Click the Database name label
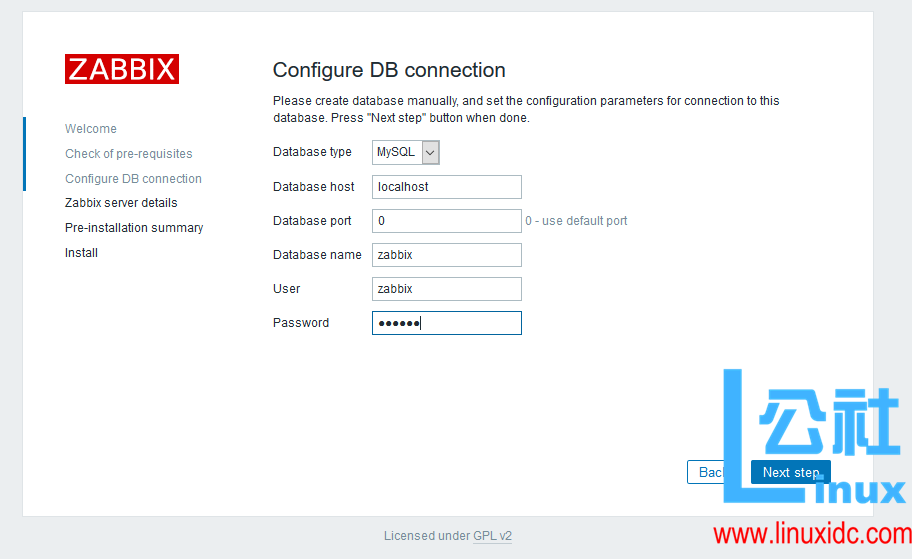912x559 pixels. [317, 255]
